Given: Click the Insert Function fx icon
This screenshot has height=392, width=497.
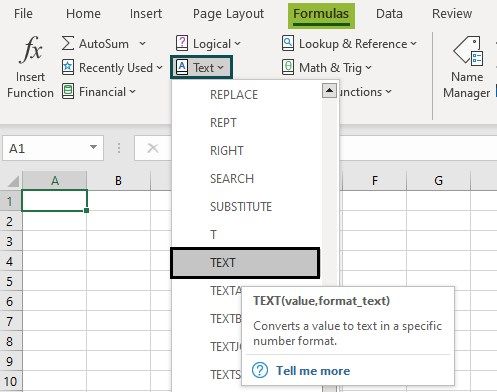Looking at the screenshot, I should pyautogui.click(x=31, y=50).
